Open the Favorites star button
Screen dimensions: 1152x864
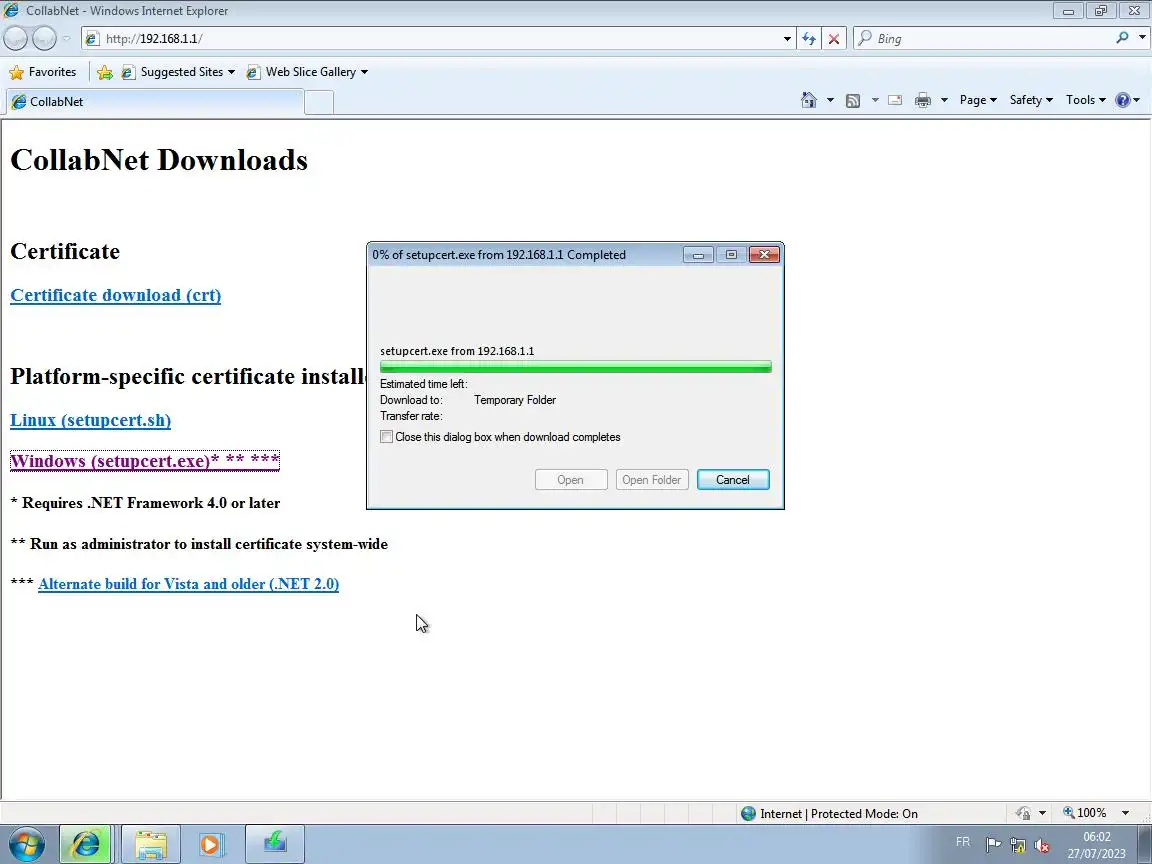click(x=43, y=72)
